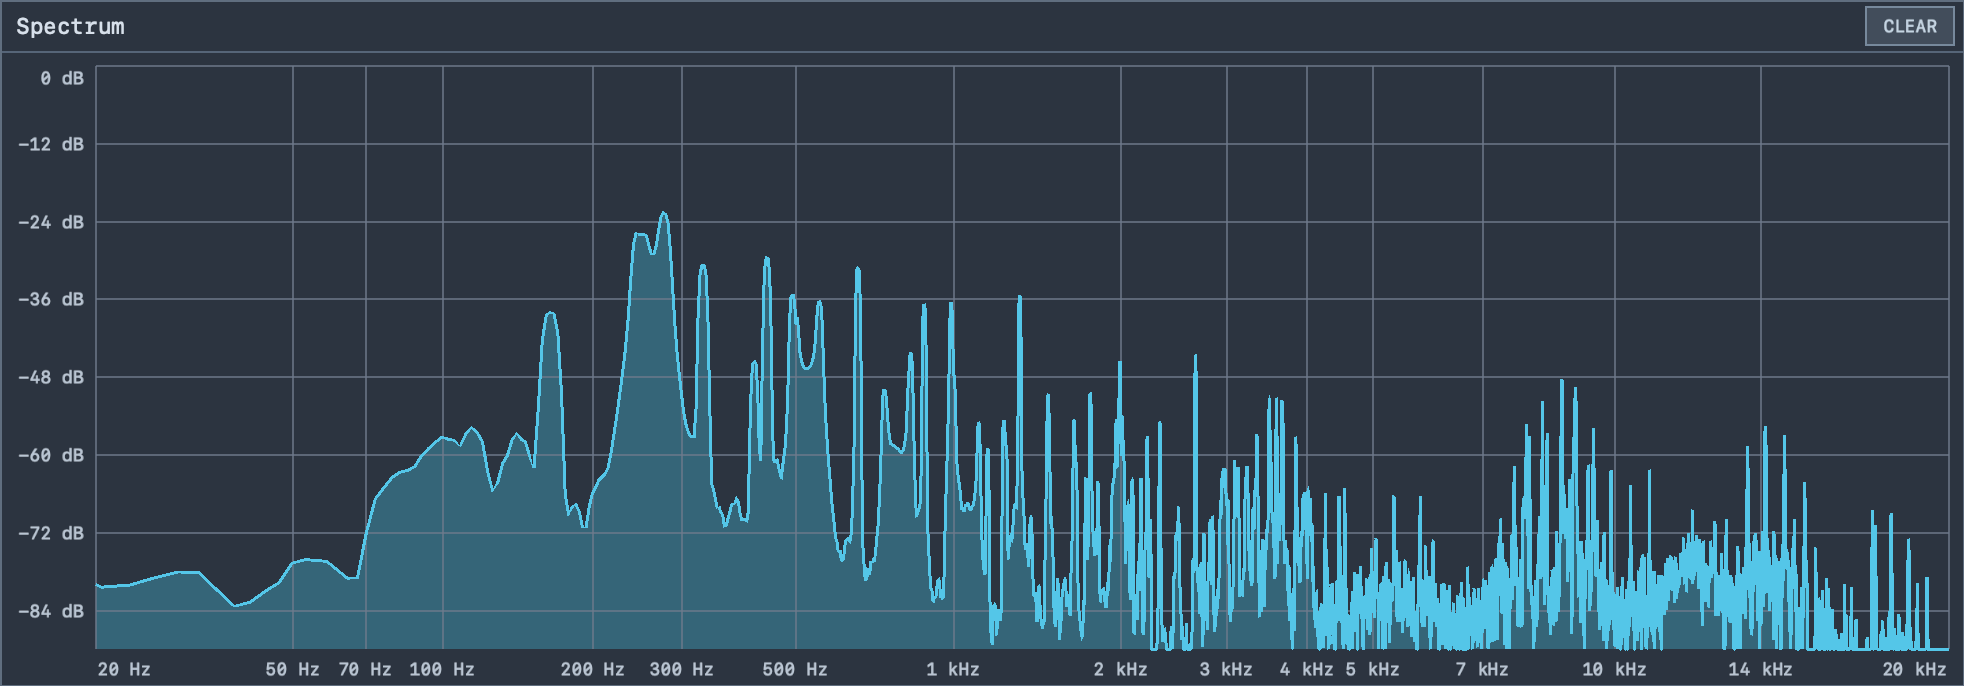
Task: Click the 50 Hz frequency label
Action: (x=292, y=669)
